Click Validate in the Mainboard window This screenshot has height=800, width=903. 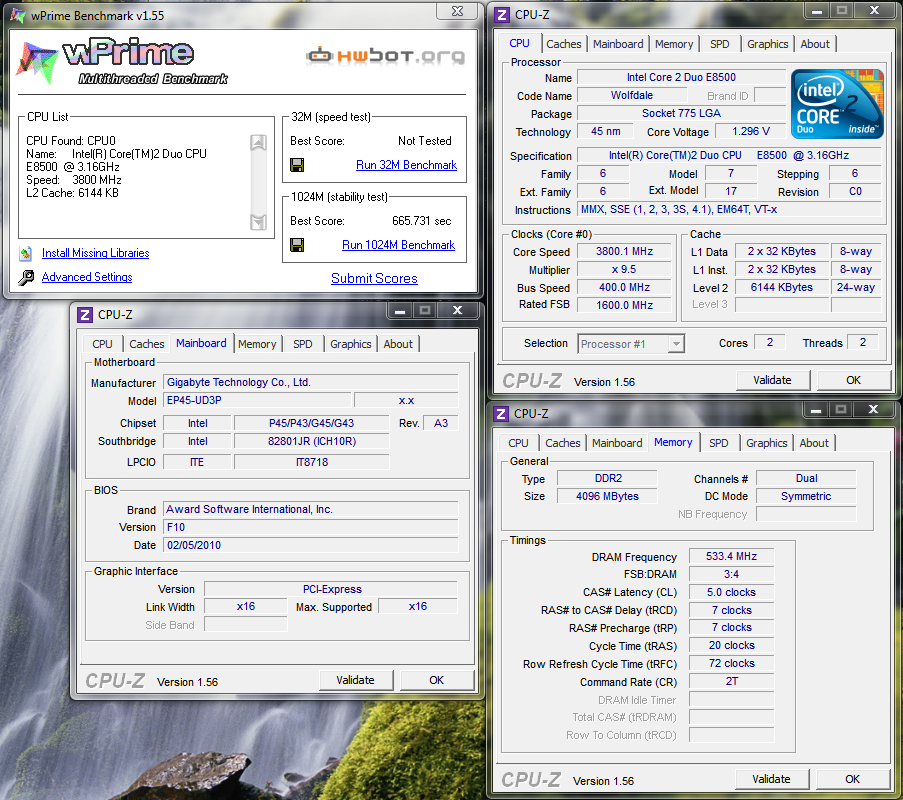pos(356,680)
